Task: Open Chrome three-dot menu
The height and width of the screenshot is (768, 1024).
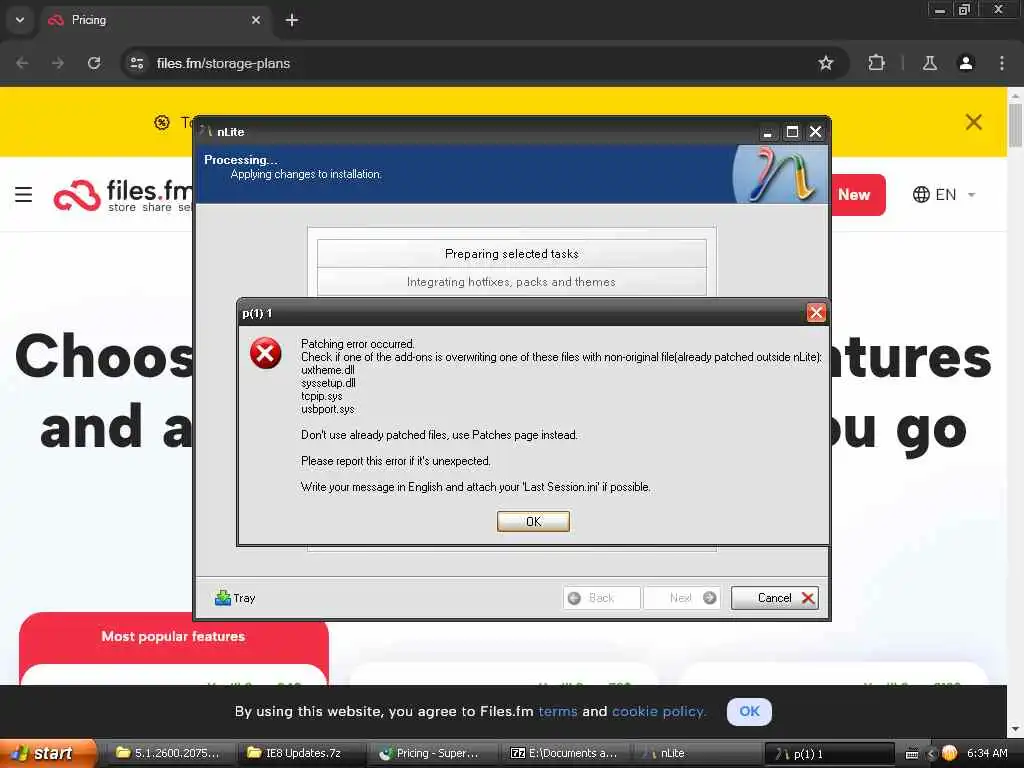Action: [1002, 63]
